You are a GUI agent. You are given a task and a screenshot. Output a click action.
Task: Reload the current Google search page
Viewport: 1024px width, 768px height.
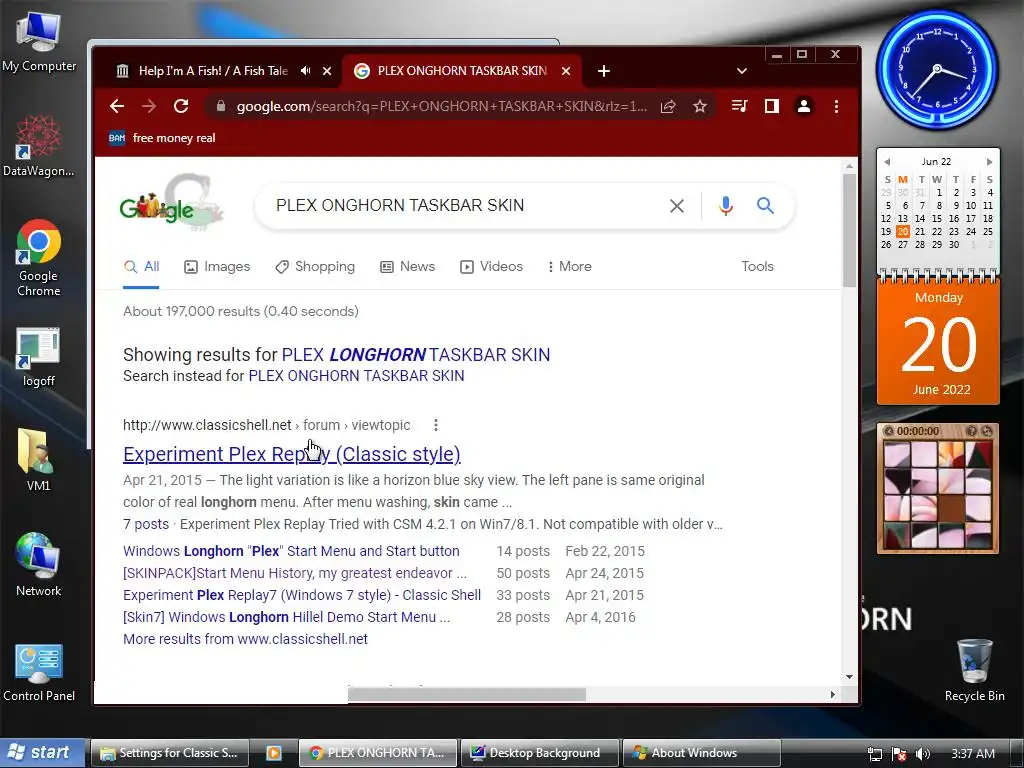pyautogui.click(x=181, y=106)
